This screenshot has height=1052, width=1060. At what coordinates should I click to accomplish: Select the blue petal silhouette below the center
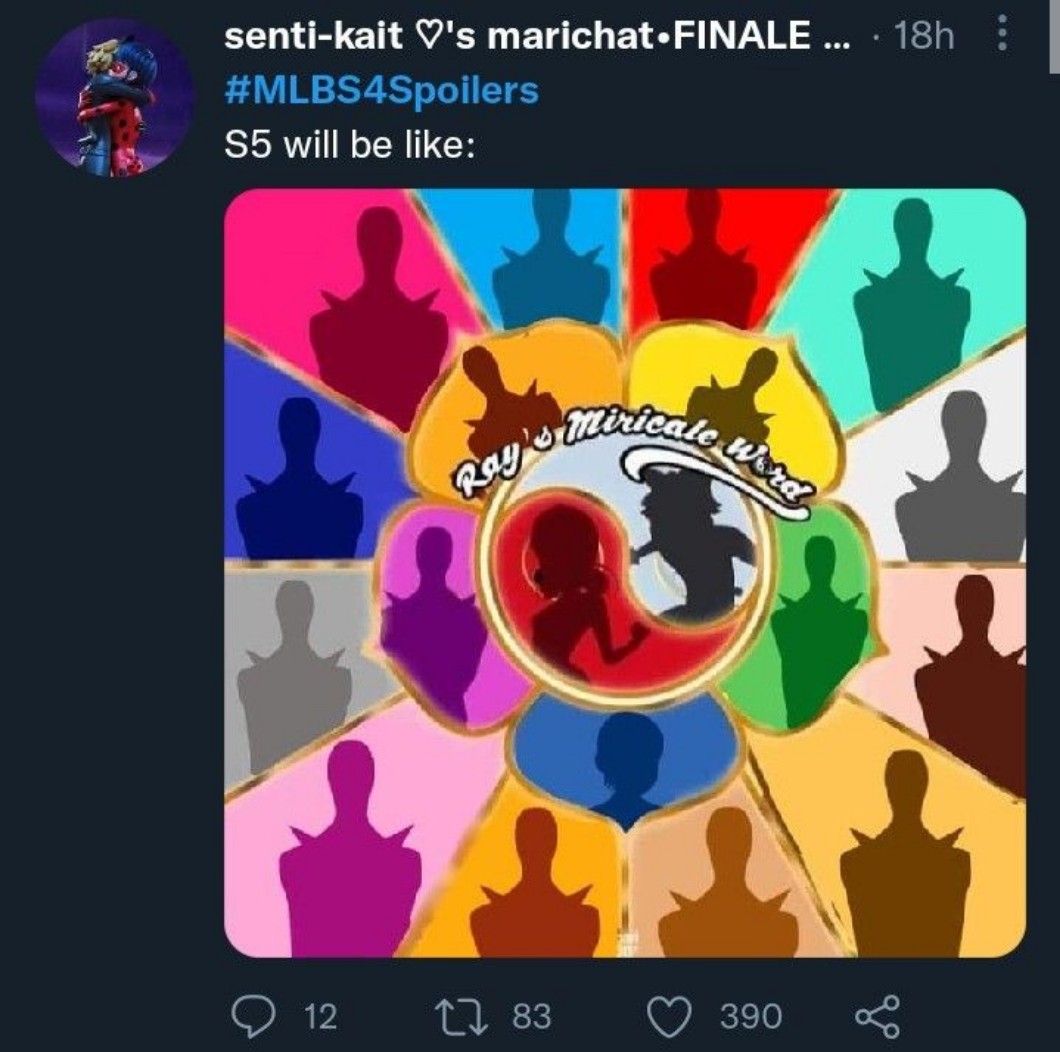pos(627,761)
